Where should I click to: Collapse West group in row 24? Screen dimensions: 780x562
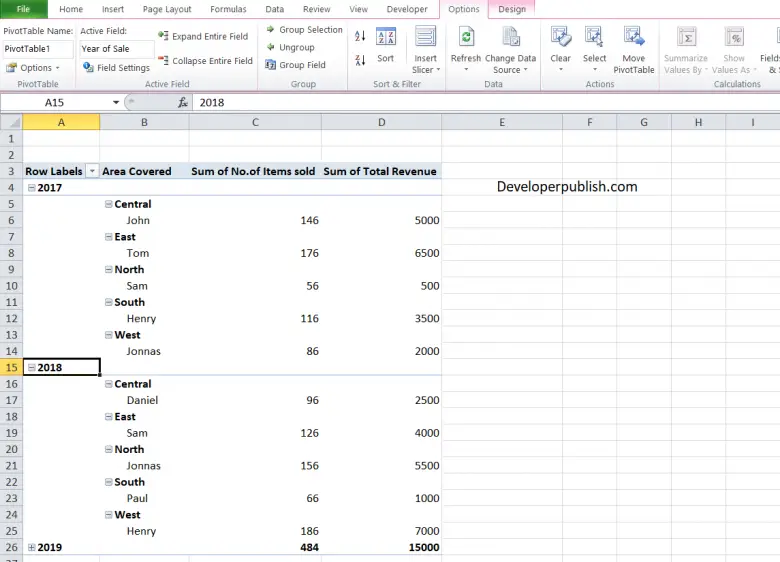click(x=108, y=515)
